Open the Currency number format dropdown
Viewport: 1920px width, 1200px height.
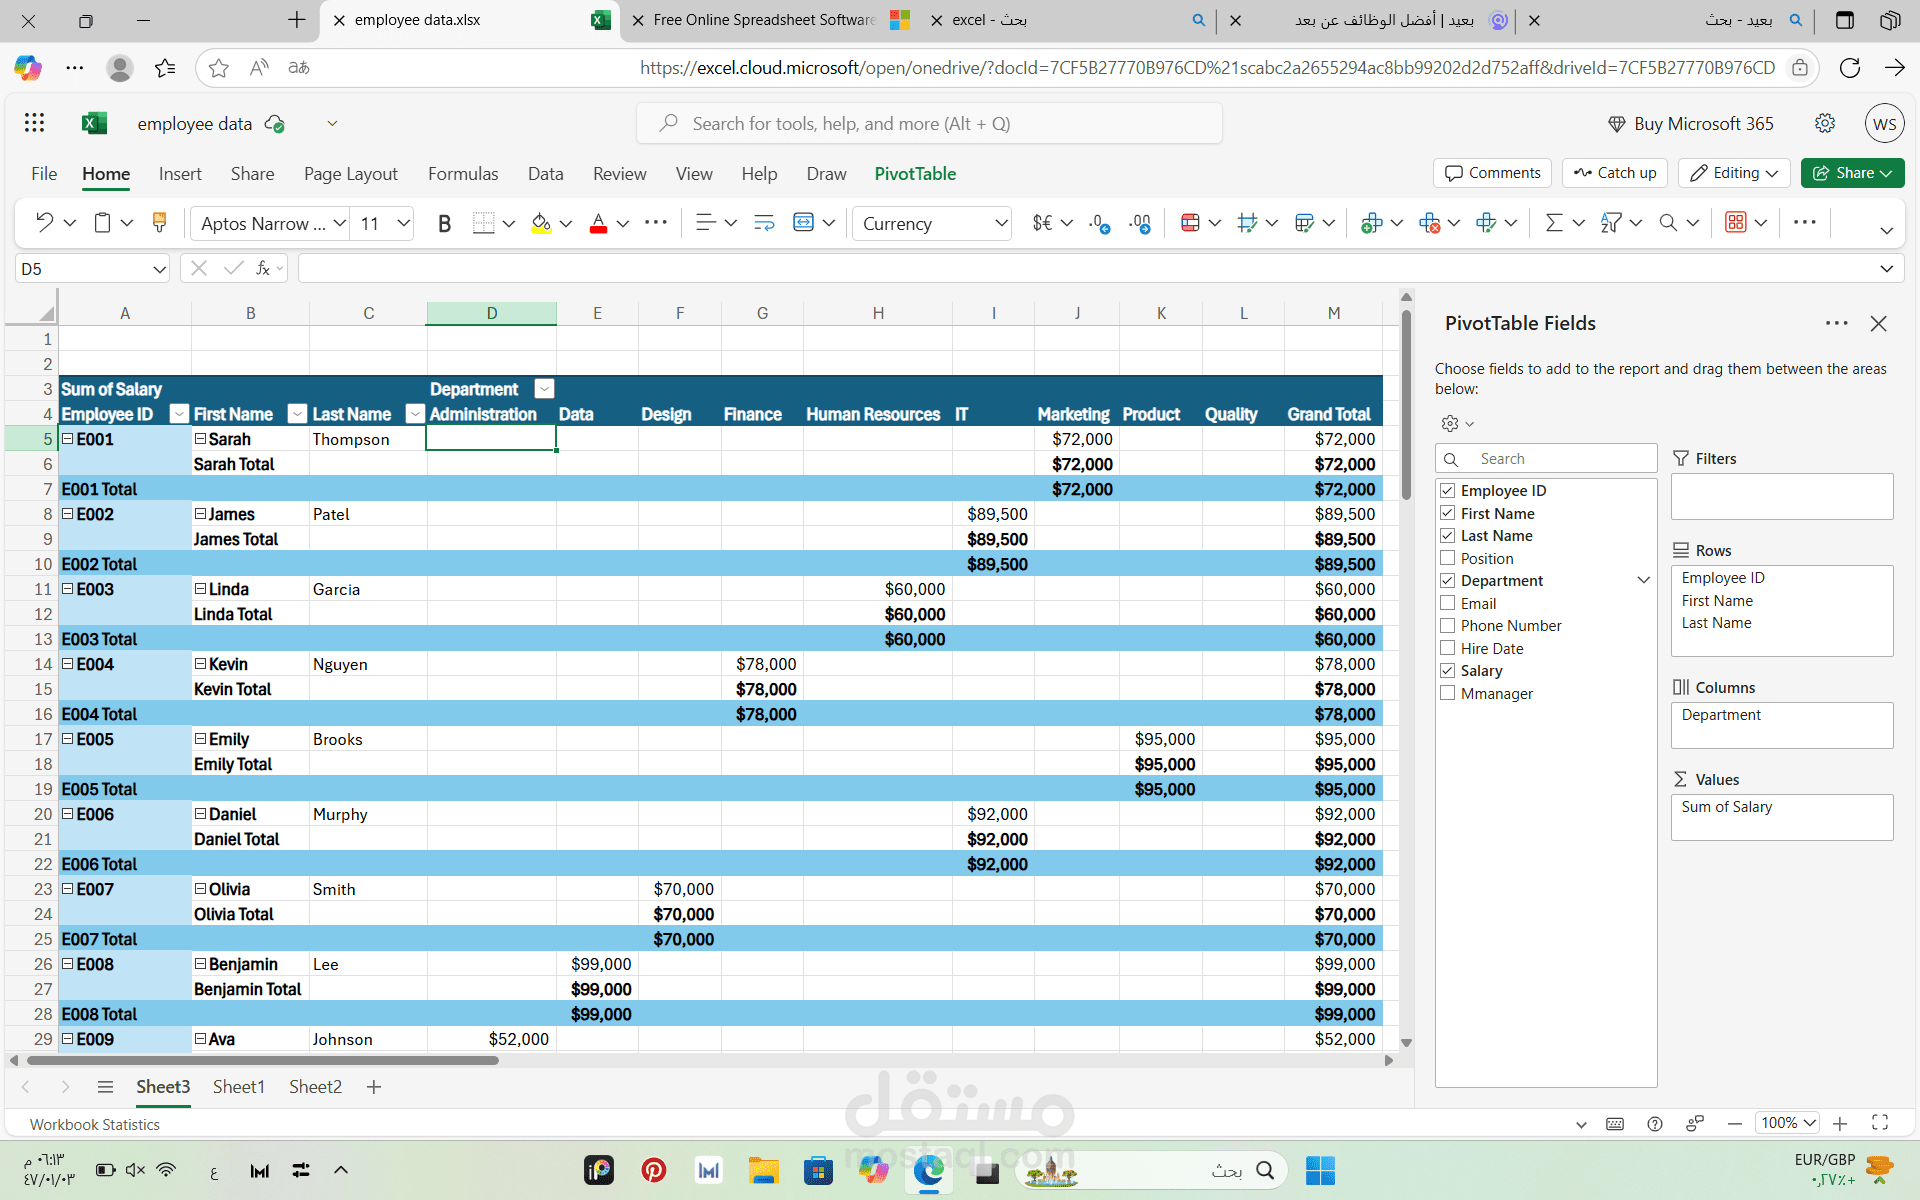[1001, 223]
